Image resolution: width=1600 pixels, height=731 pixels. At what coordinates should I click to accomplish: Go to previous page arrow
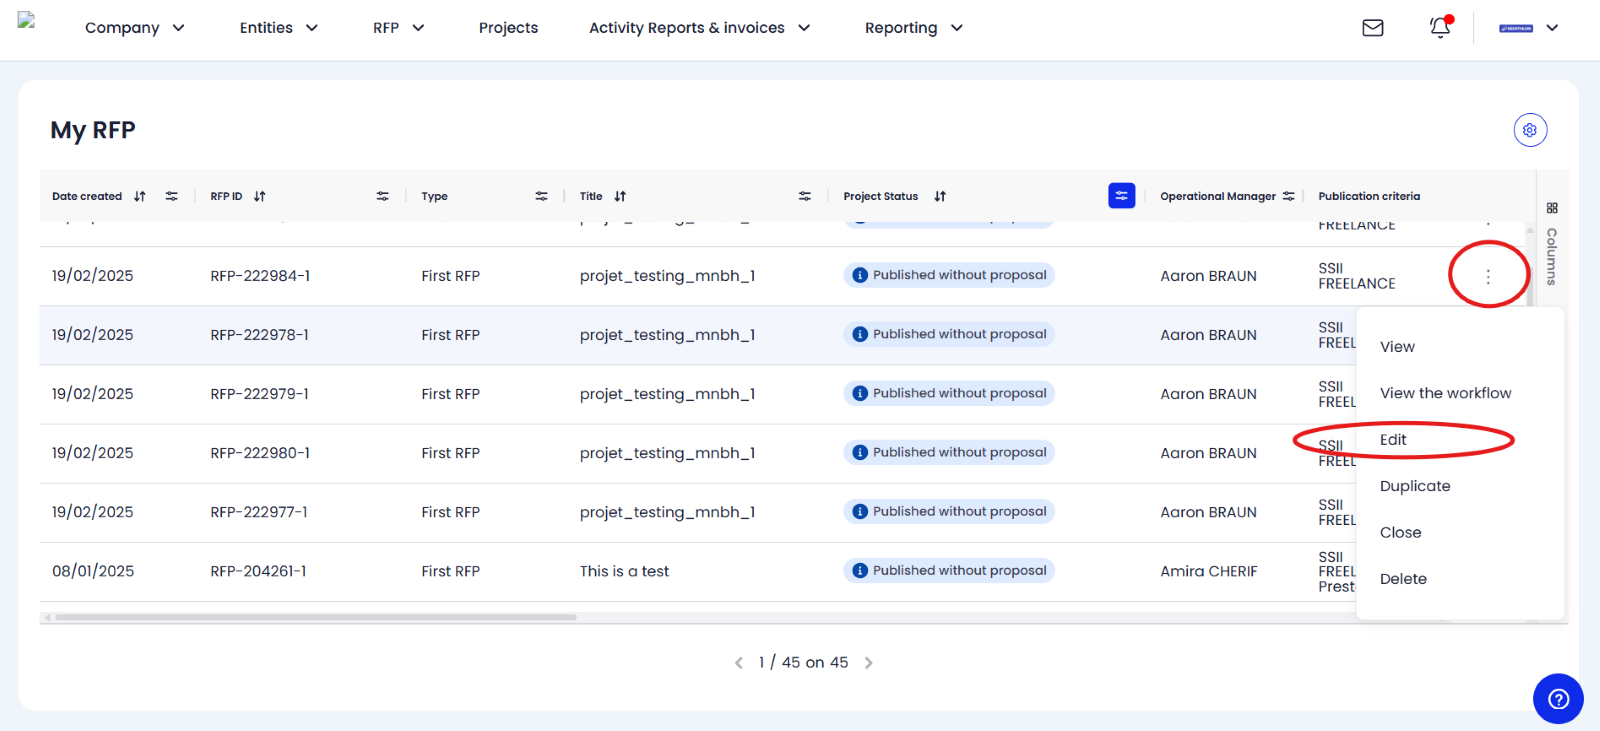[739, 663]
